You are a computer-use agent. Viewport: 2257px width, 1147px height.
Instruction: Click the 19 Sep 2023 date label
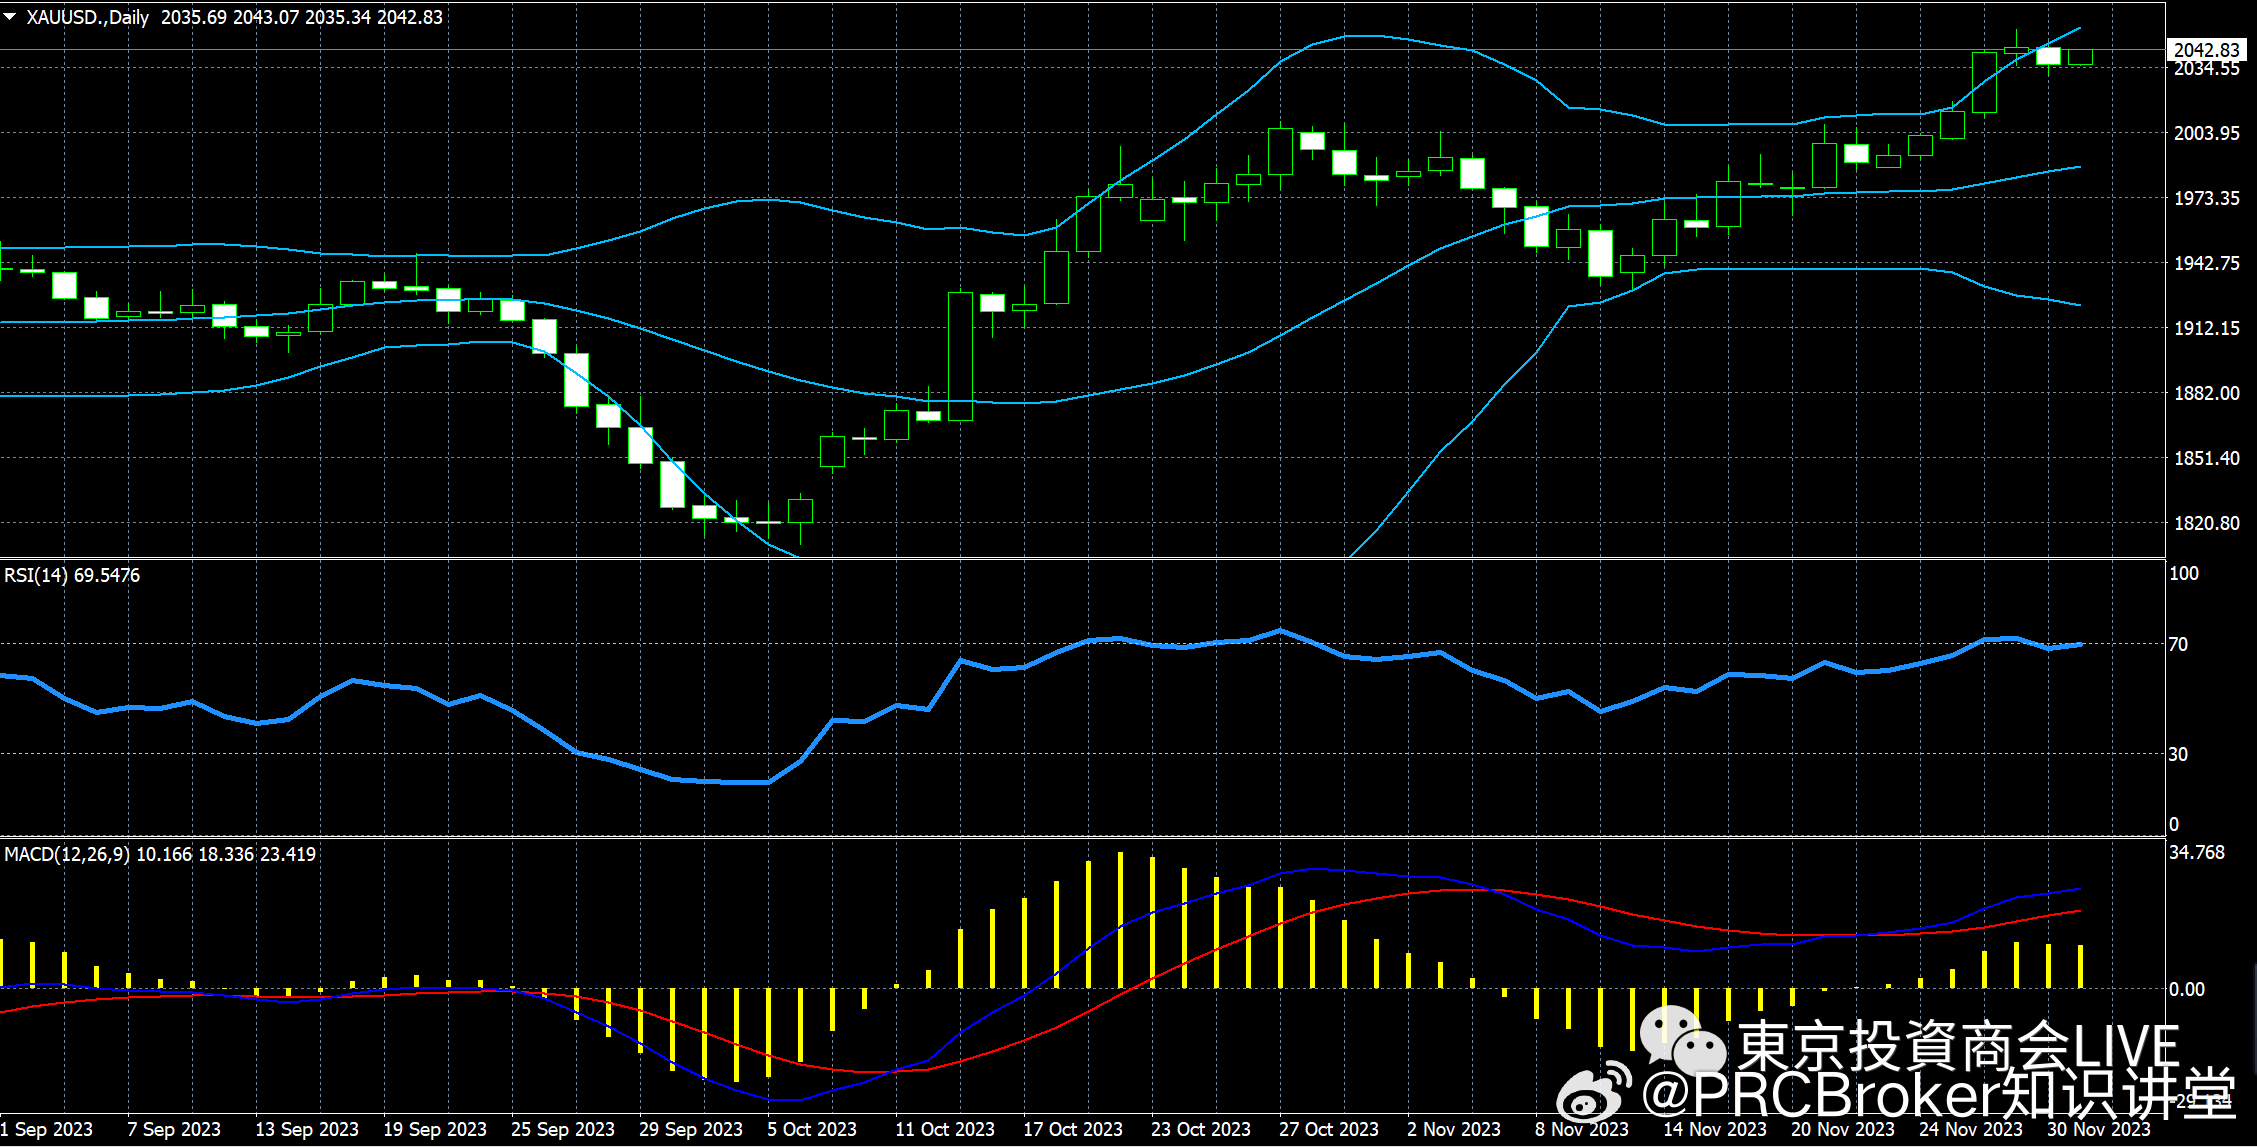(435, 1129)
